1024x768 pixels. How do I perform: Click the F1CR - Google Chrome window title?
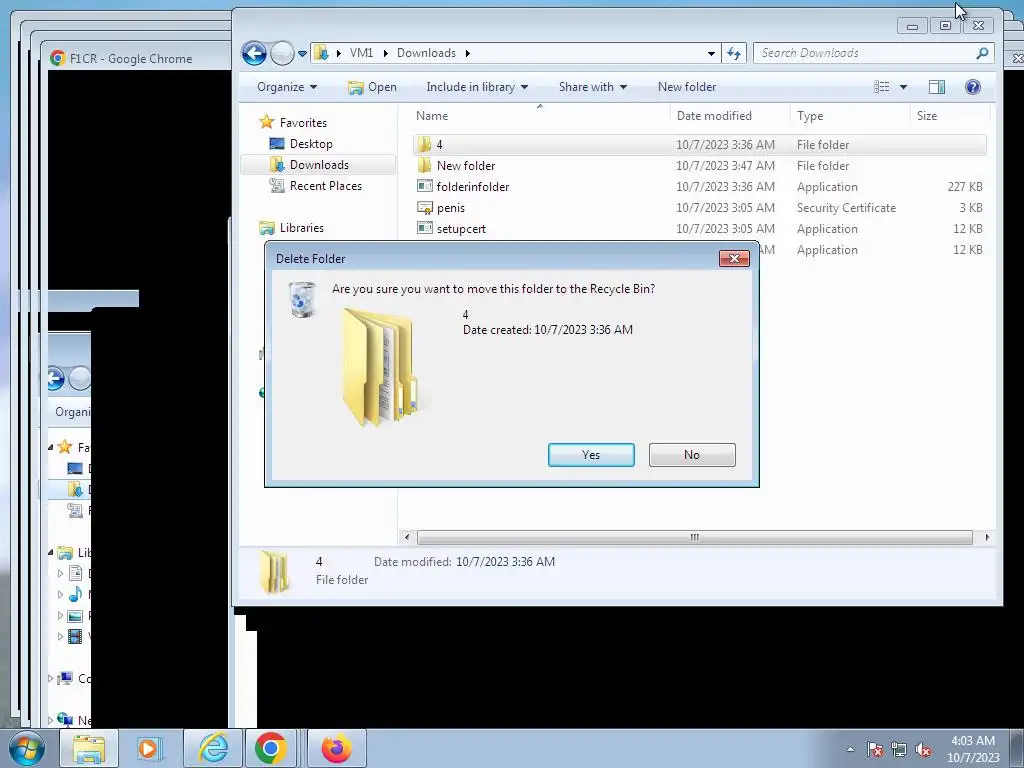pos(131,59)
